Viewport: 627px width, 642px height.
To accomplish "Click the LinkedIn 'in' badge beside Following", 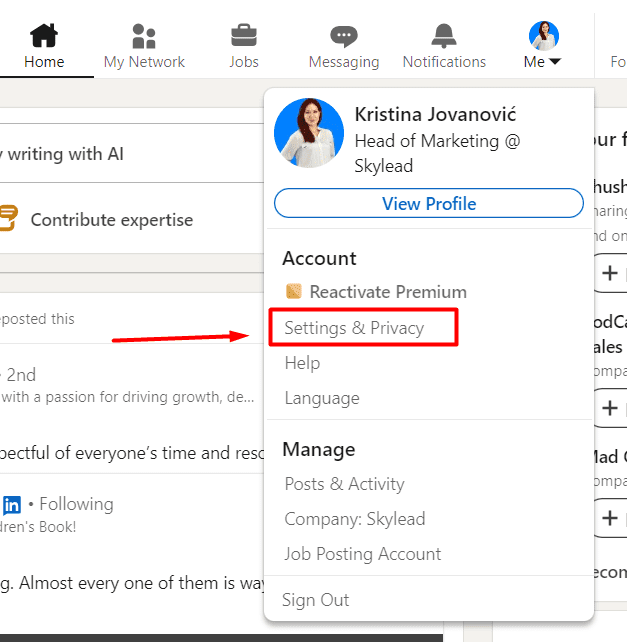I will click(12, 505).
